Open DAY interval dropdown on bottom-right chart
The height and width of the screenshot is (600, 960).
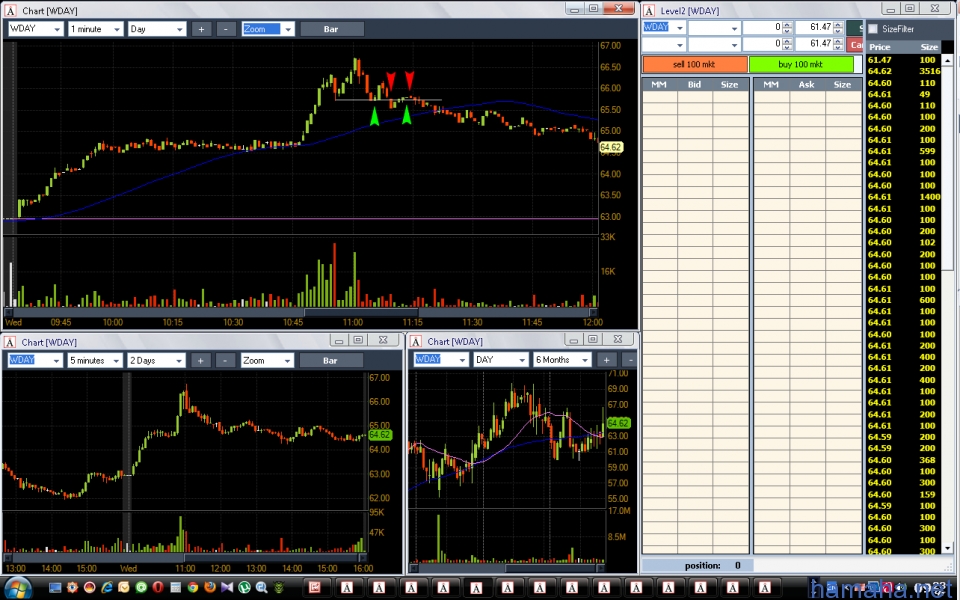[522, 360]
